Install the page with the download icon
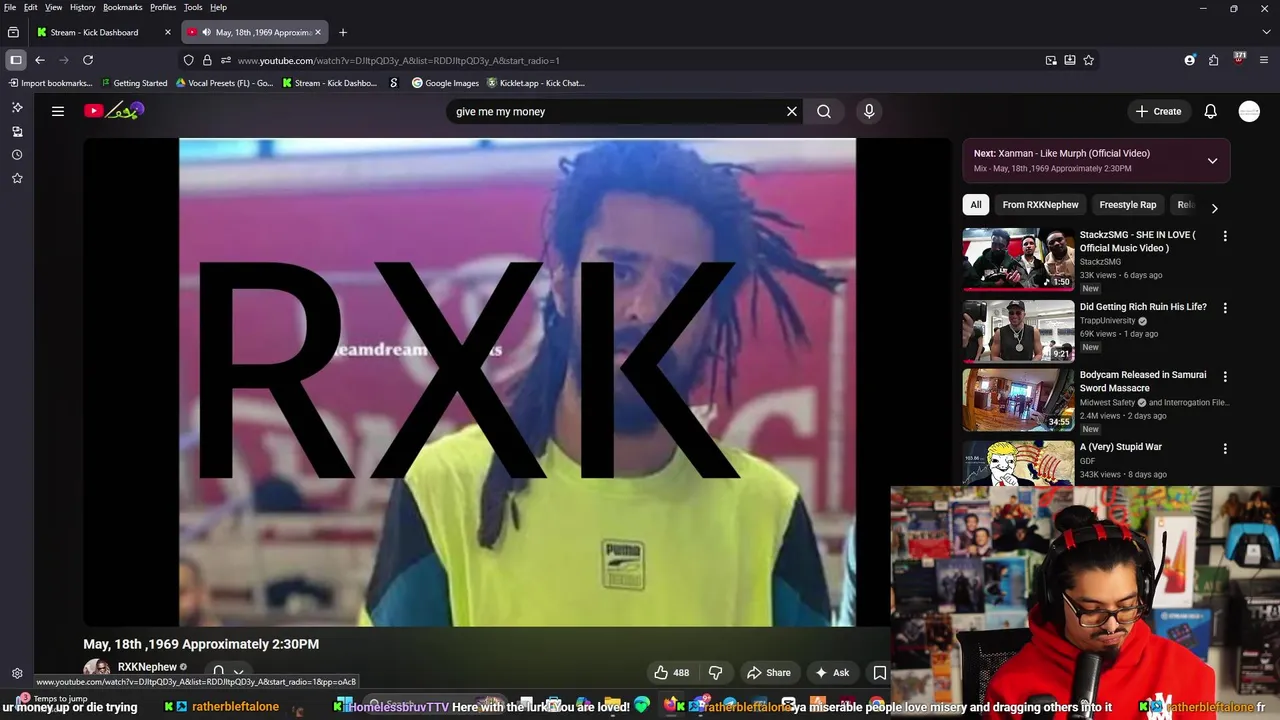This screenshot has height=720, width=1280. click(1070, 60)
